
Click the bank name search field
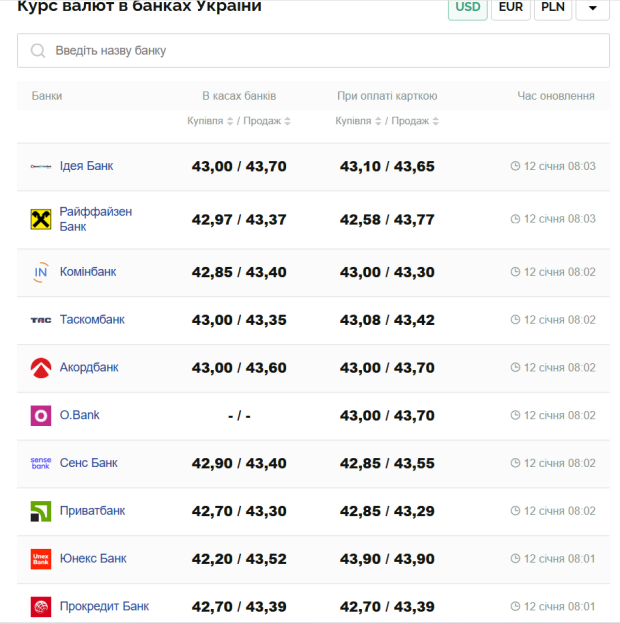click(320, 51)
